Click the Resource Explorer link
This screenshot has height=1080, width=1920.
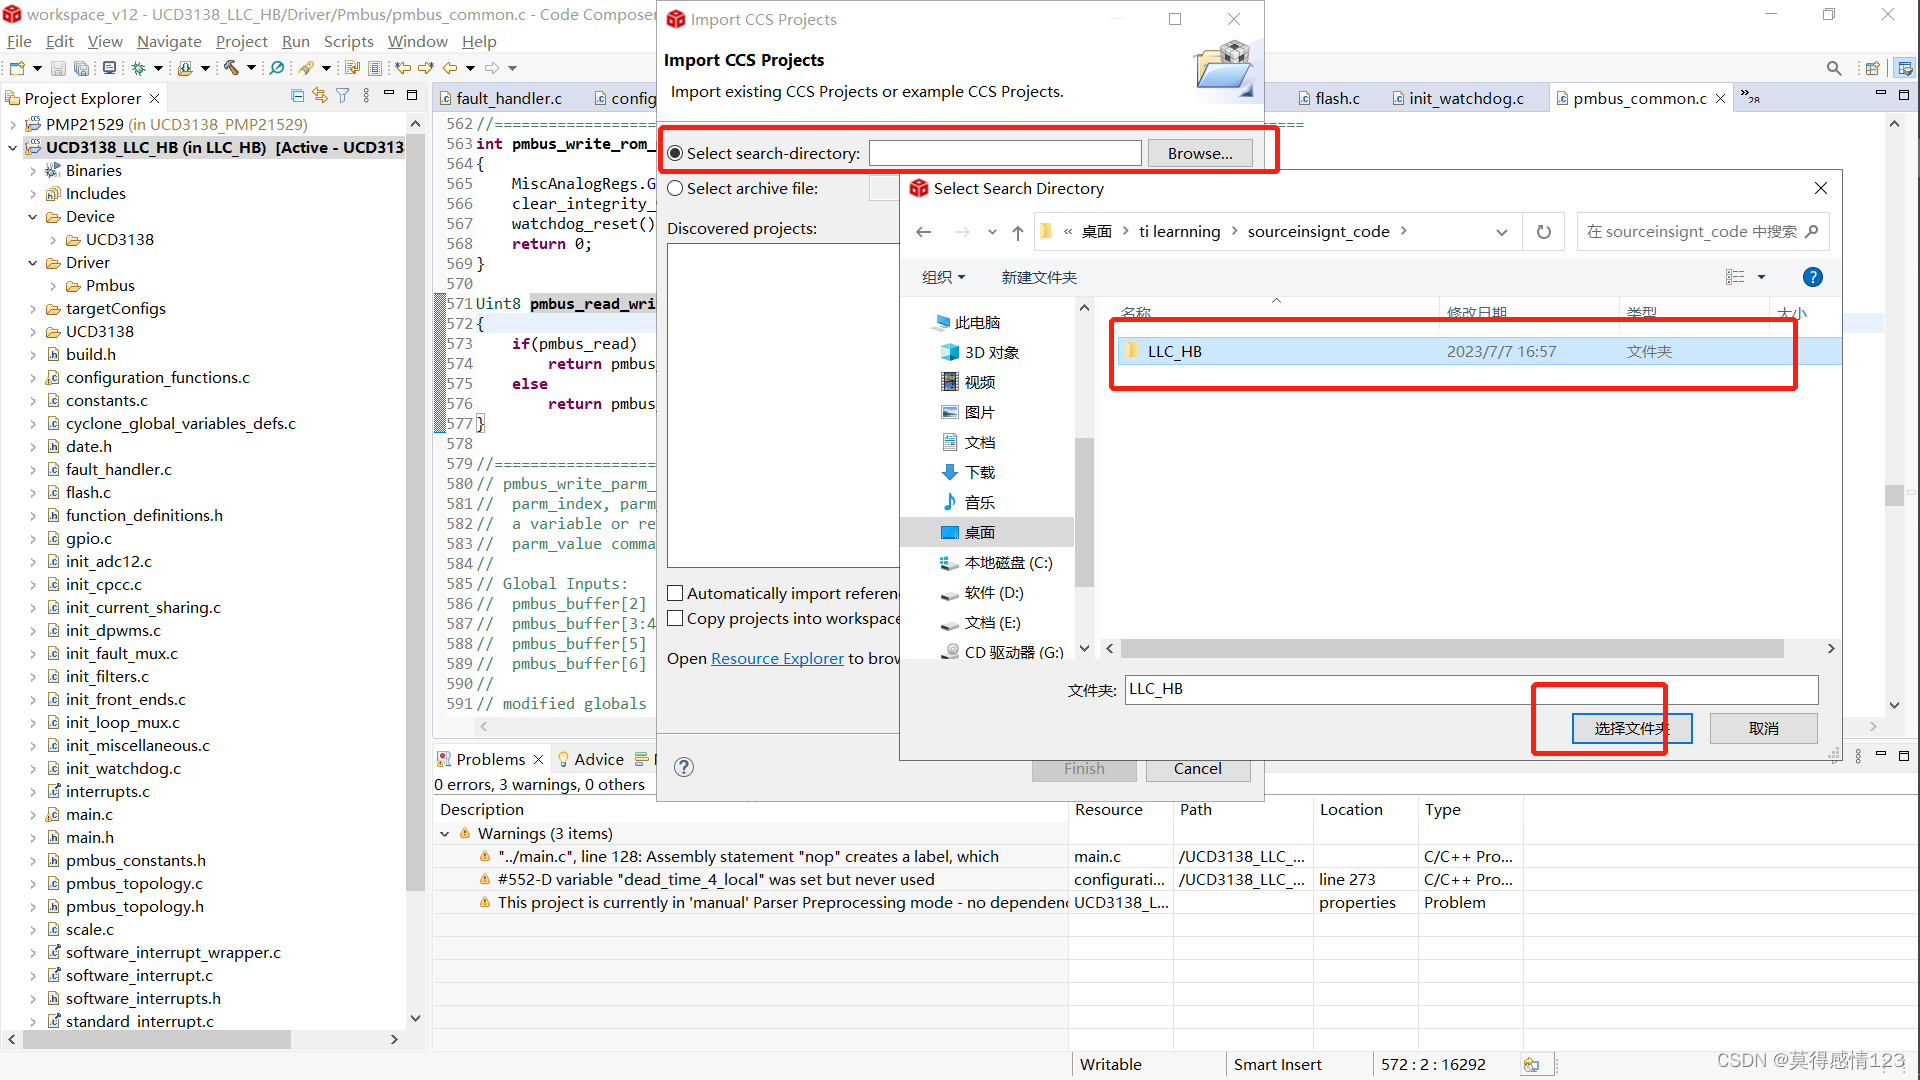(x=777, y=659)
